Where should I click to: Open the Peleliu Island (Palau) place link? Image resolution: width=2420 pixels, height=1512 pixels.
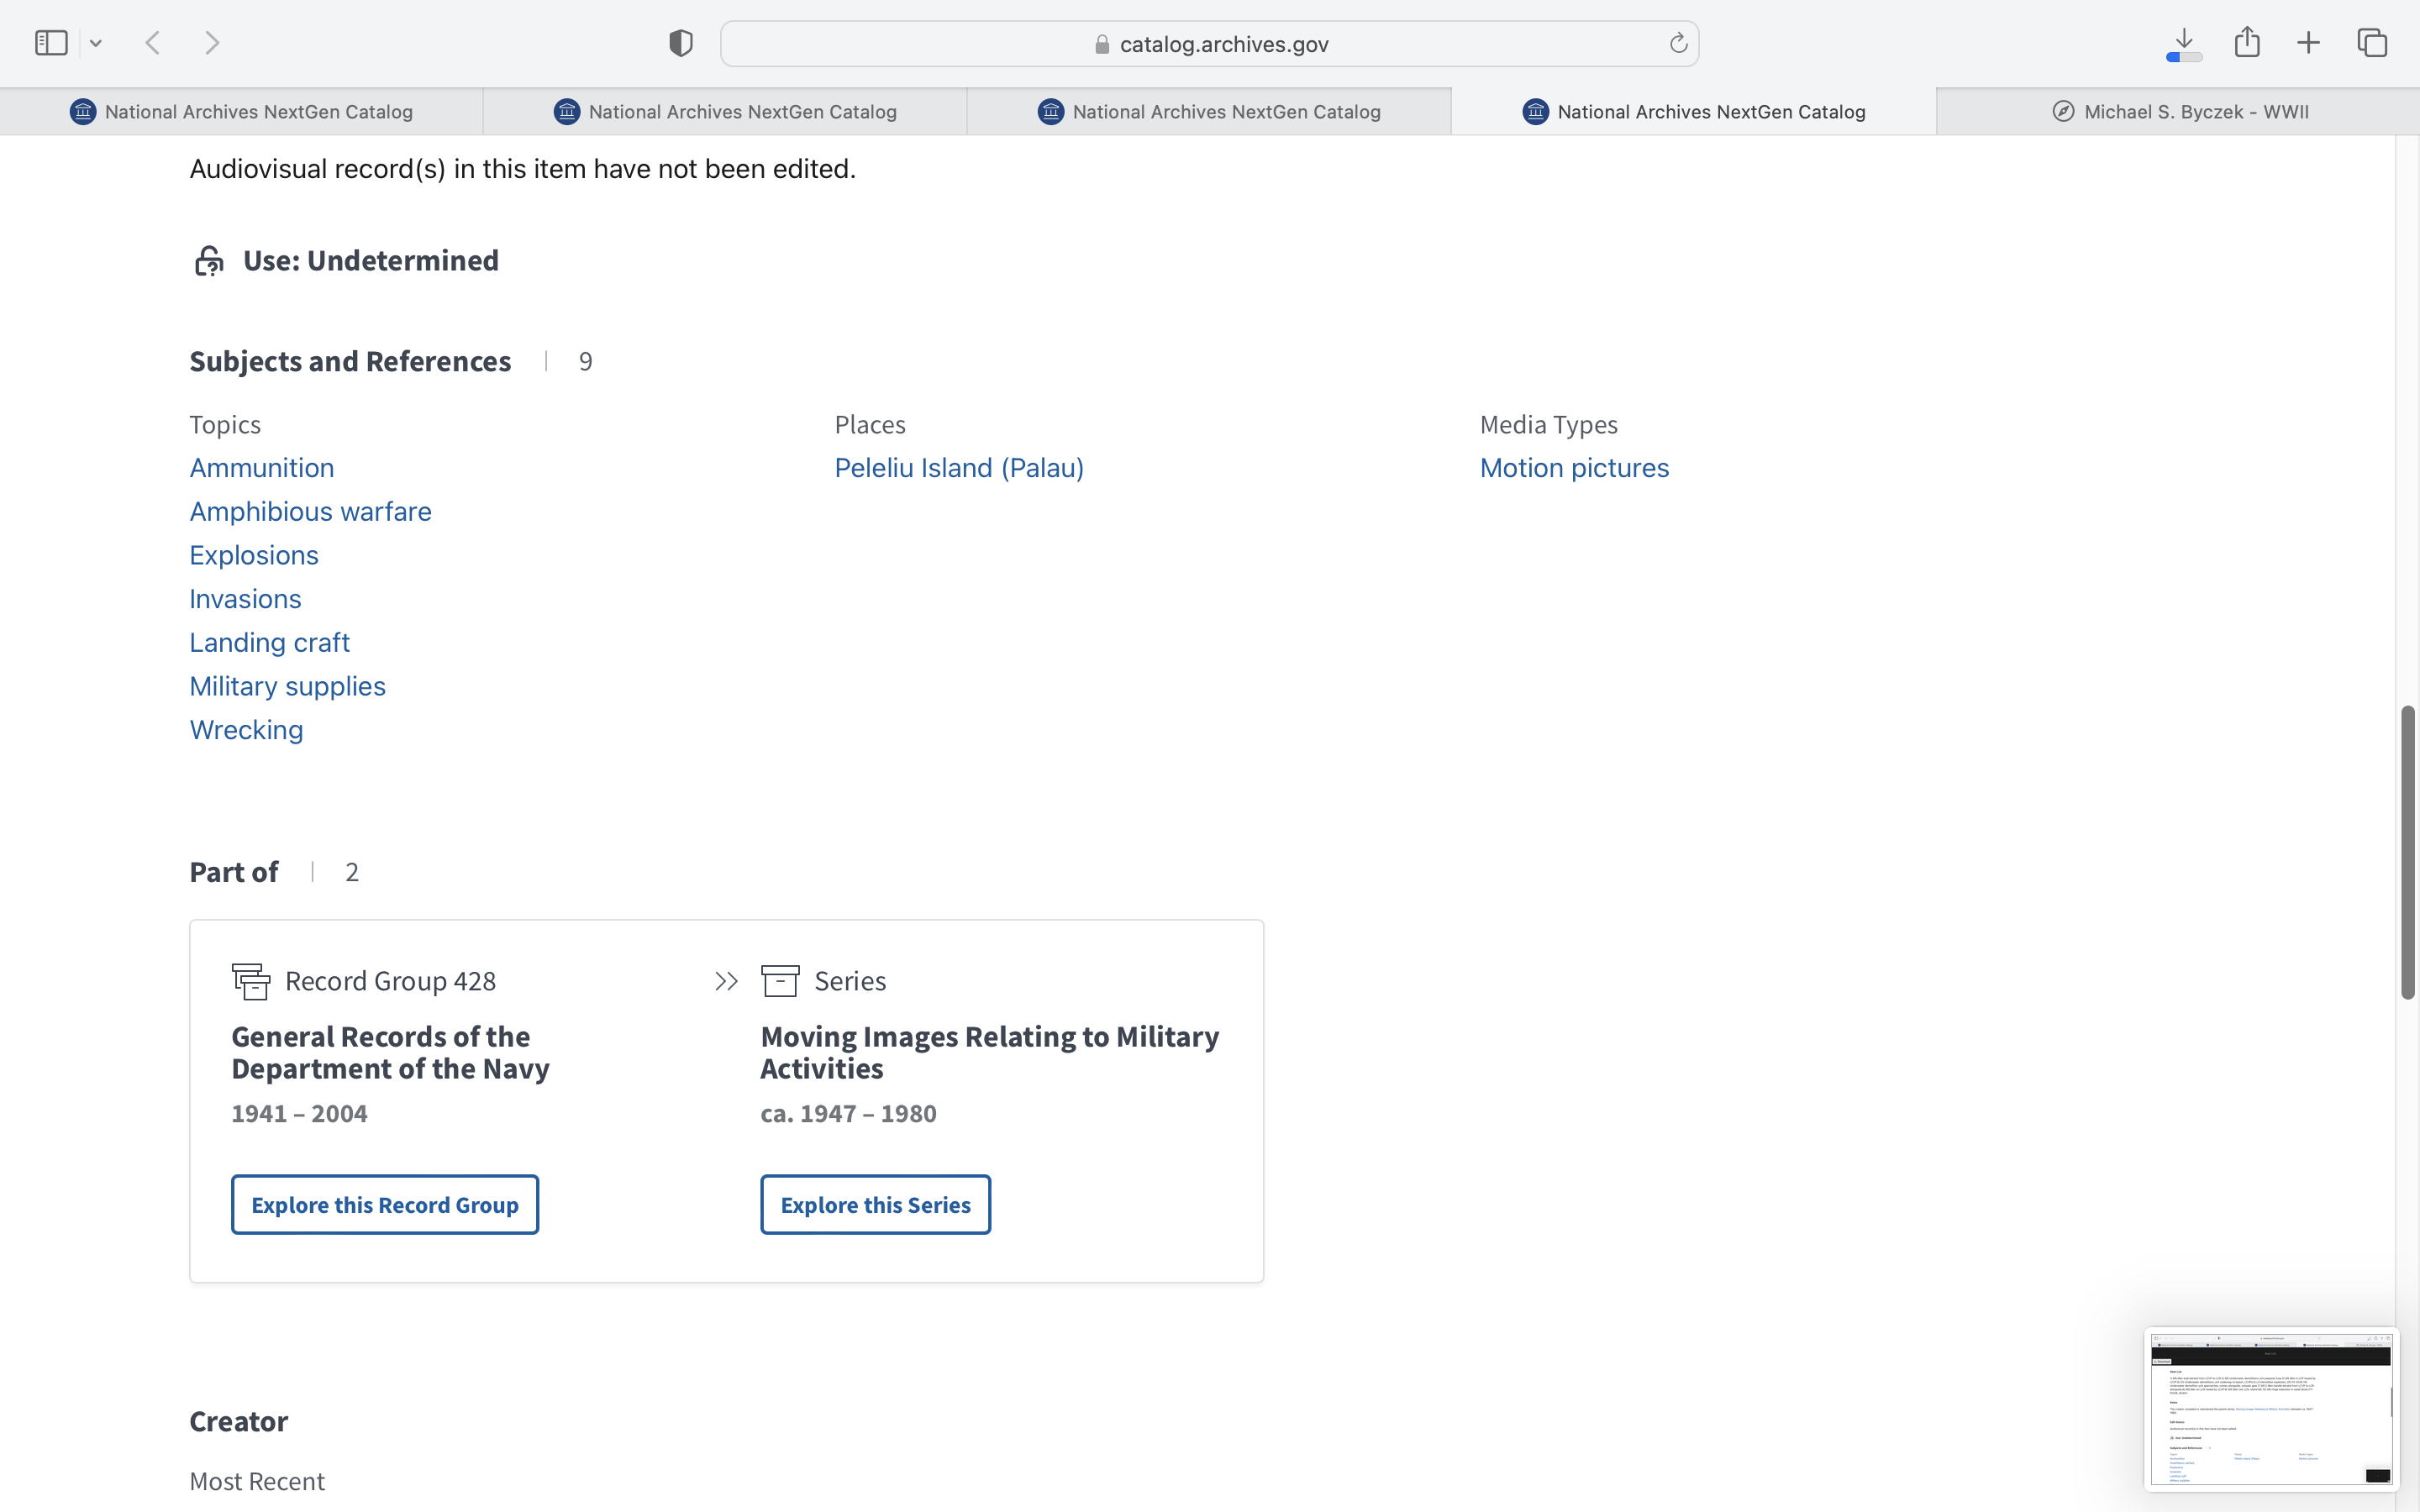coord(958,468)
